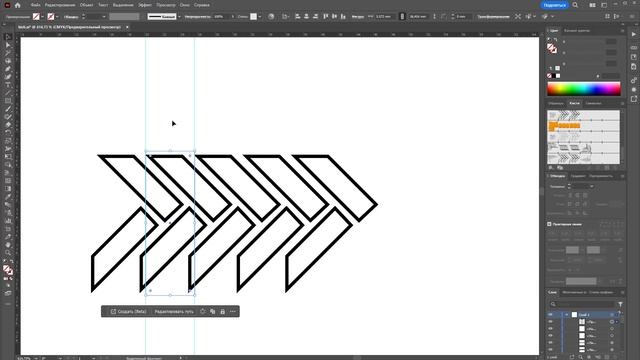Click the first horizontal align icon
640x360 pixels.
298,17
